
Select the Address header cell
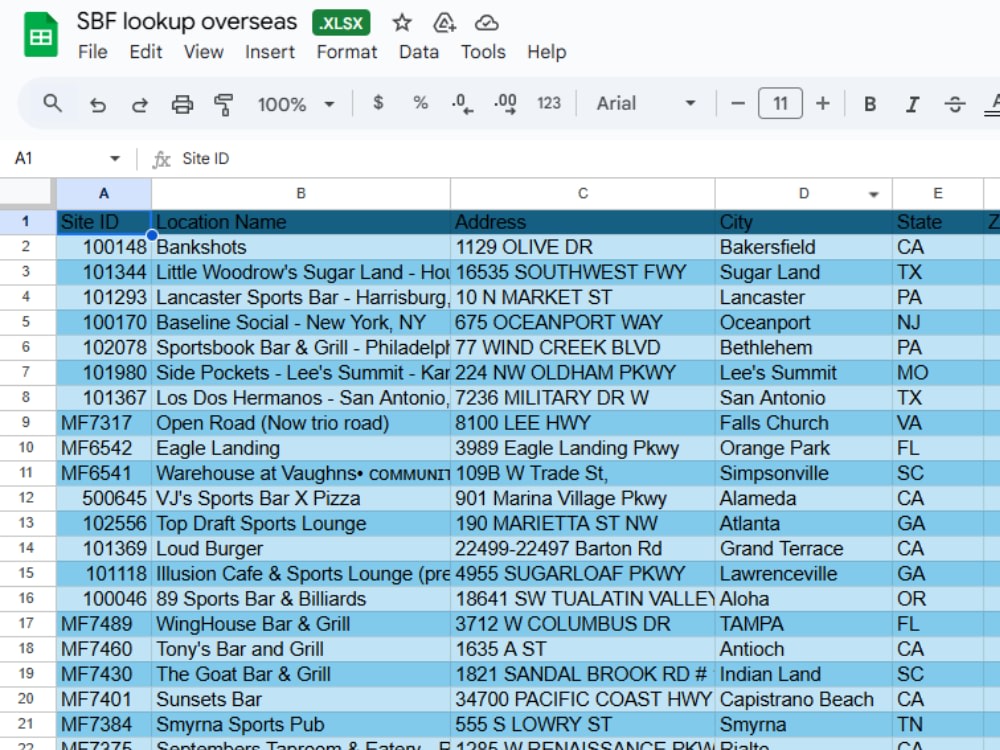click(583, 222)
